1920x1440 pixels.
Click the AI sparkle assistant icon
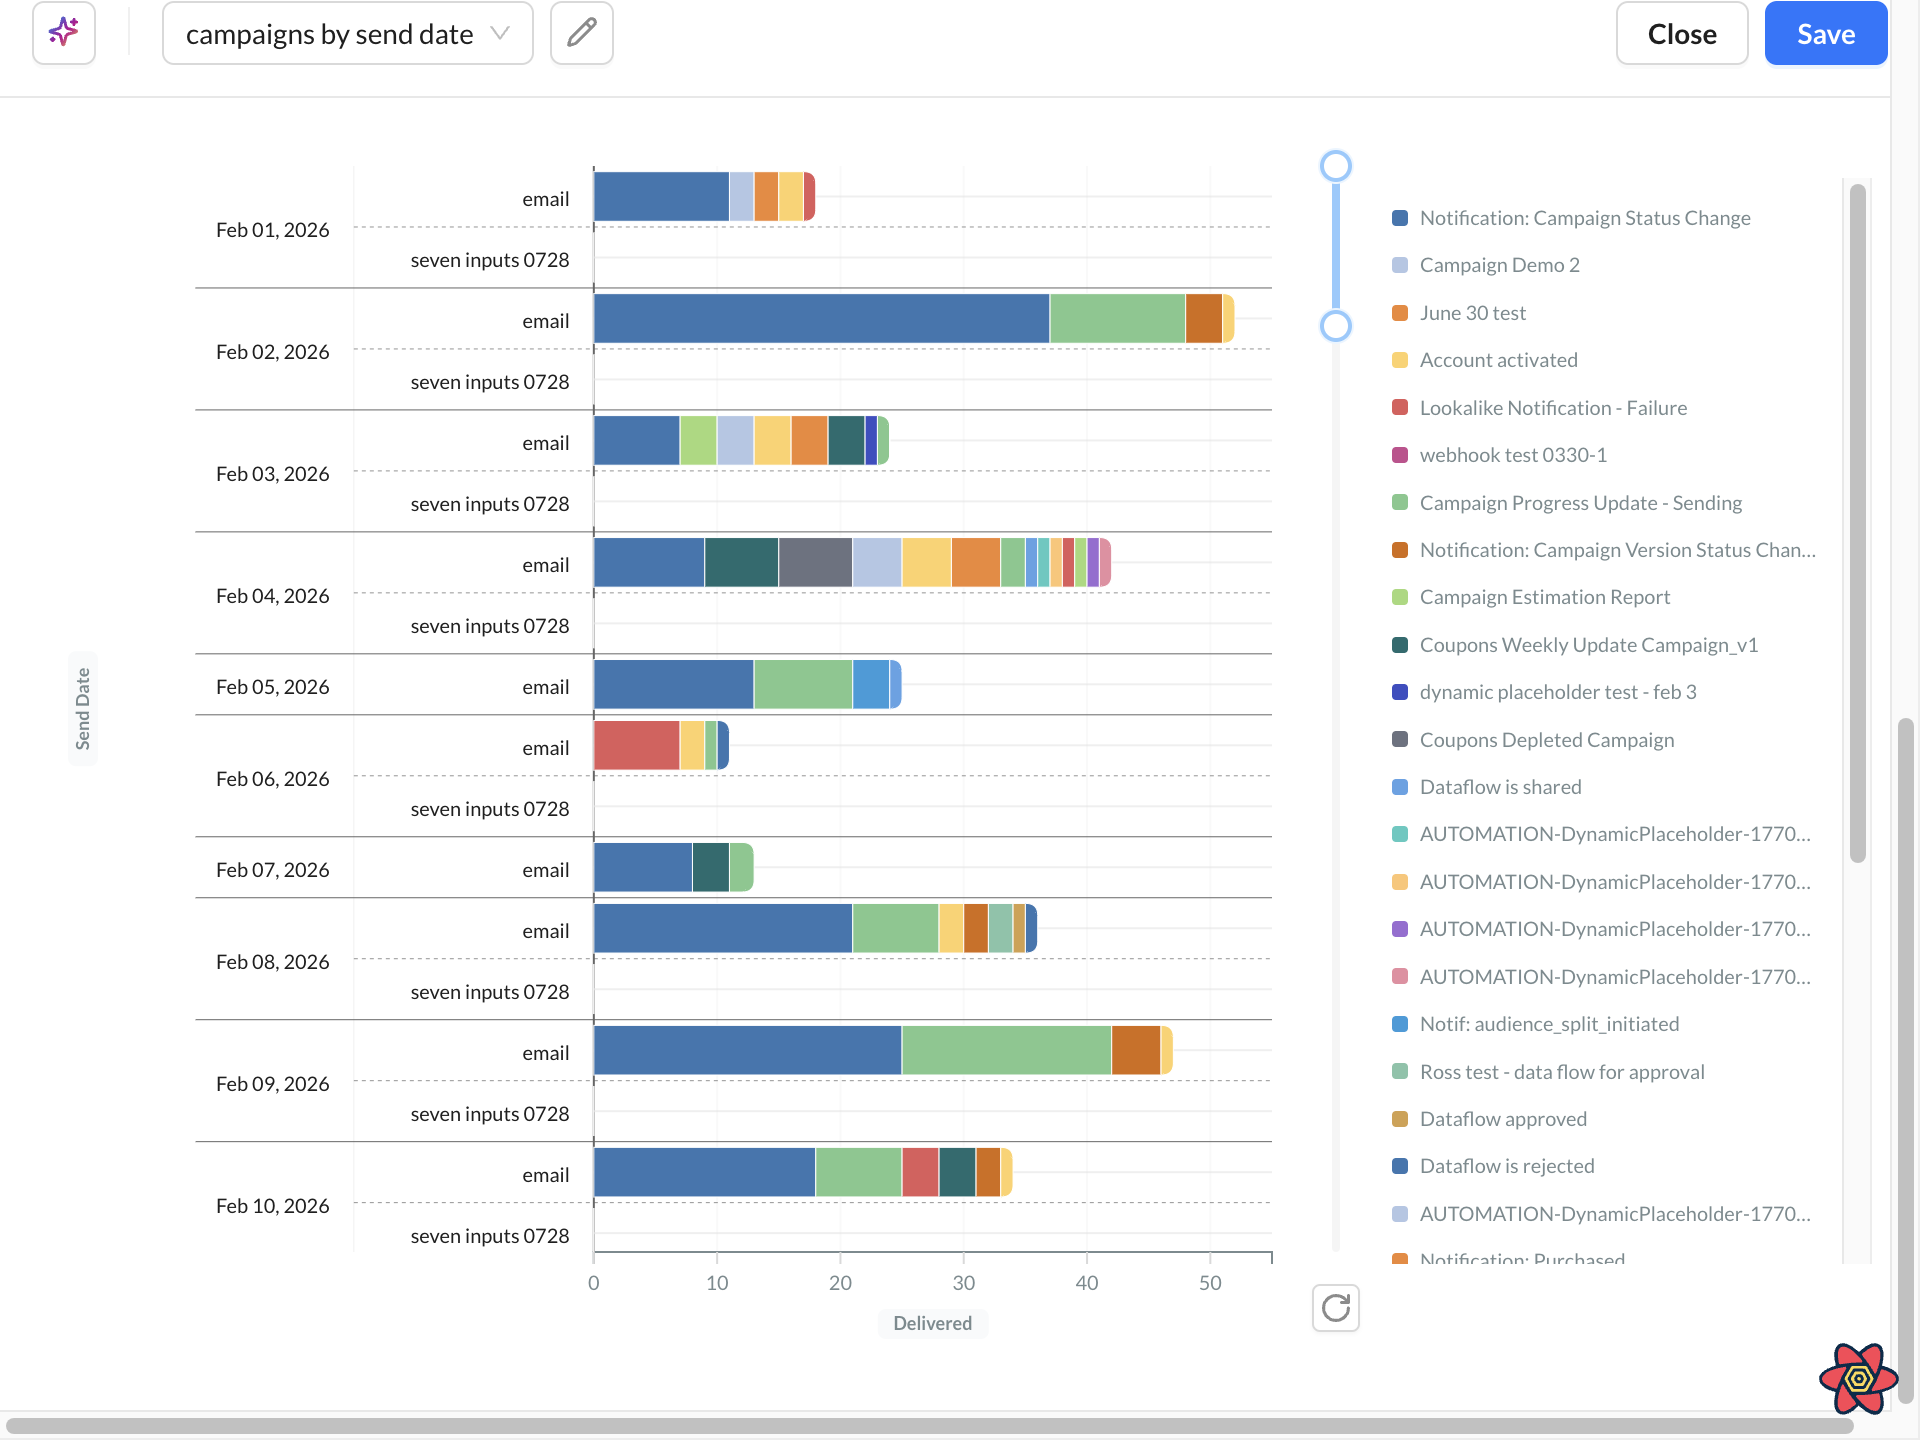click(x=64, y=33)
